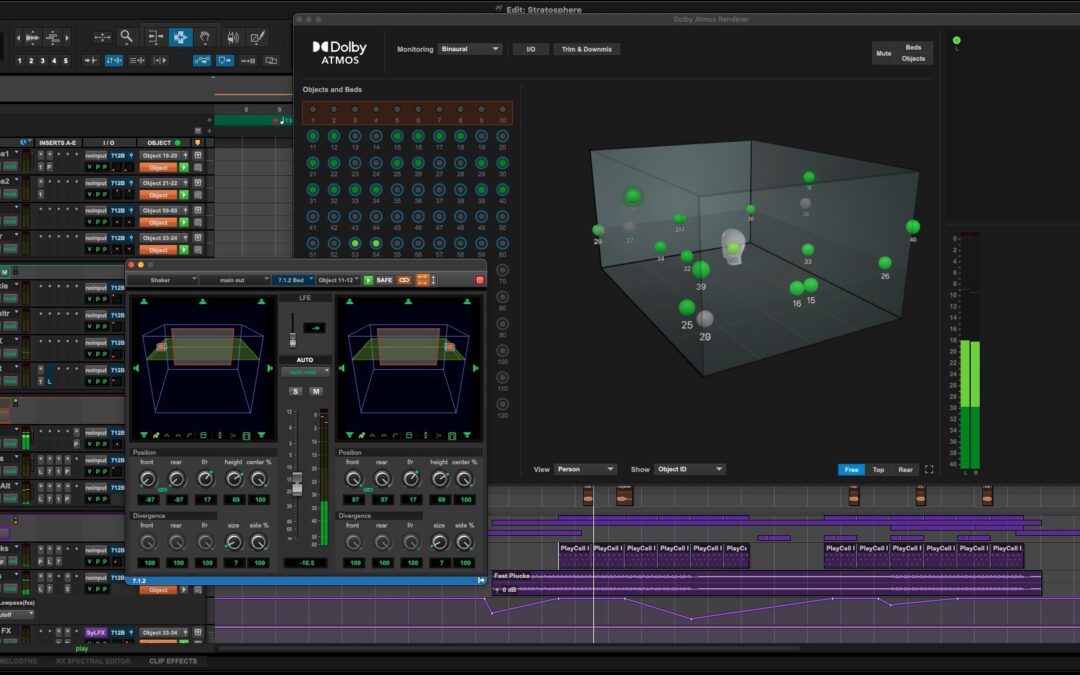This screenshot has width=1080, height=675.
Task: Switch 3D room view to Top
Action: coord(878,470)
